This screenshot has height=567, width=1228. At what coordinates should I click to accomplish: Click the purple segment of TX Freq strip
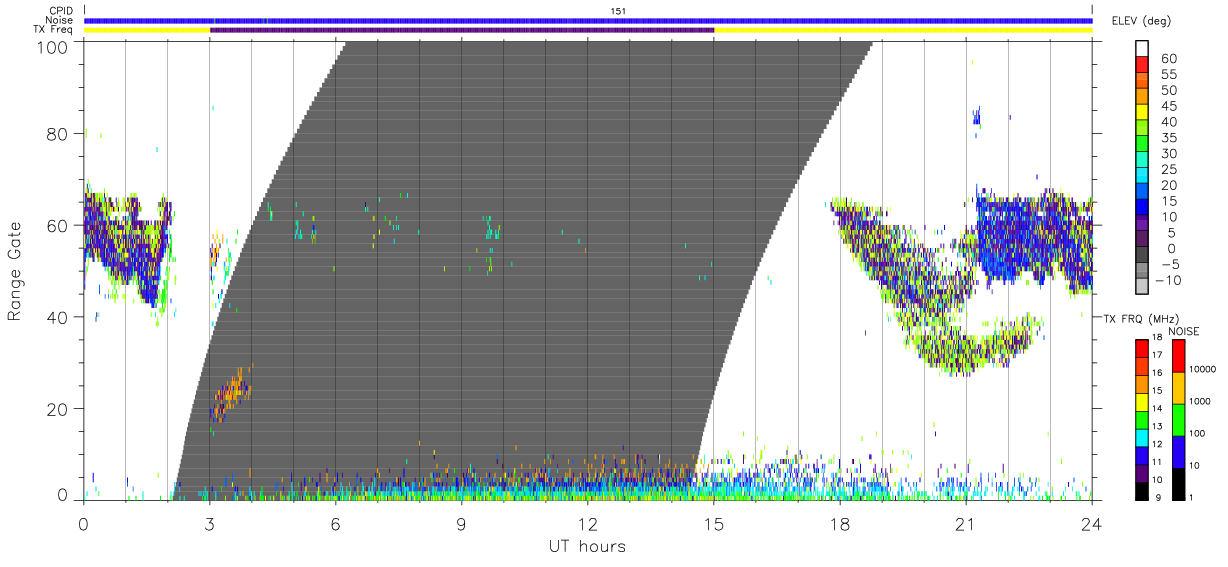[x=462, y=30]
